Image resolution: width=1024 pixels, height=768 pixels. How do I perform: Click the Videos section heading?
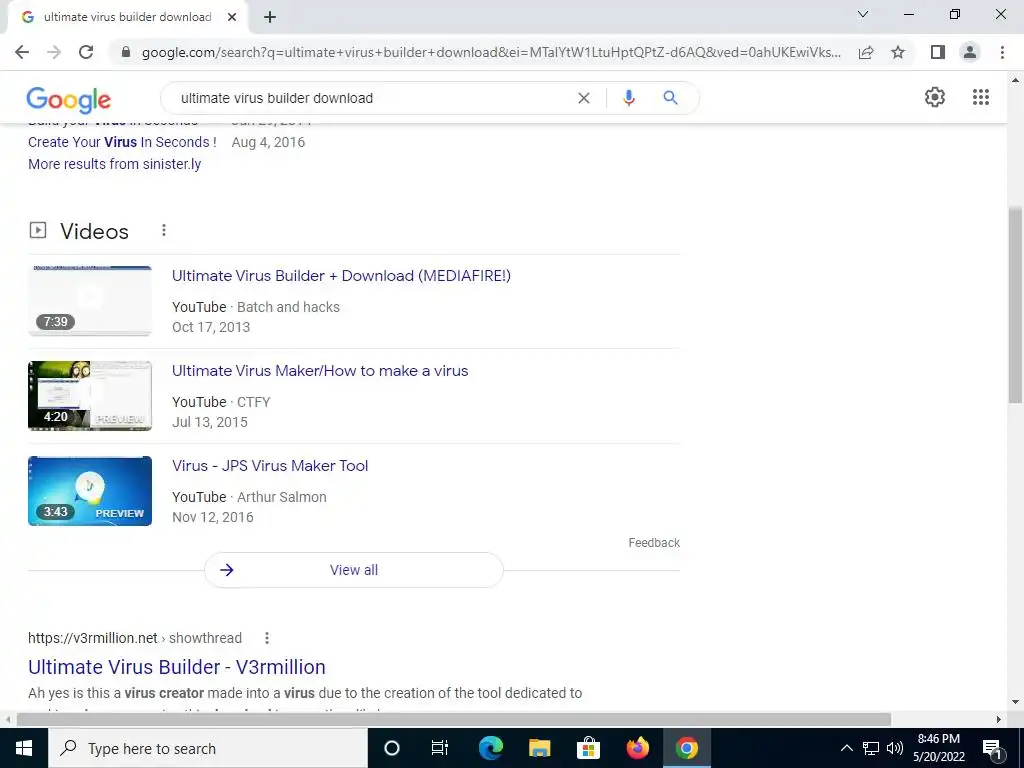point(95,231)
